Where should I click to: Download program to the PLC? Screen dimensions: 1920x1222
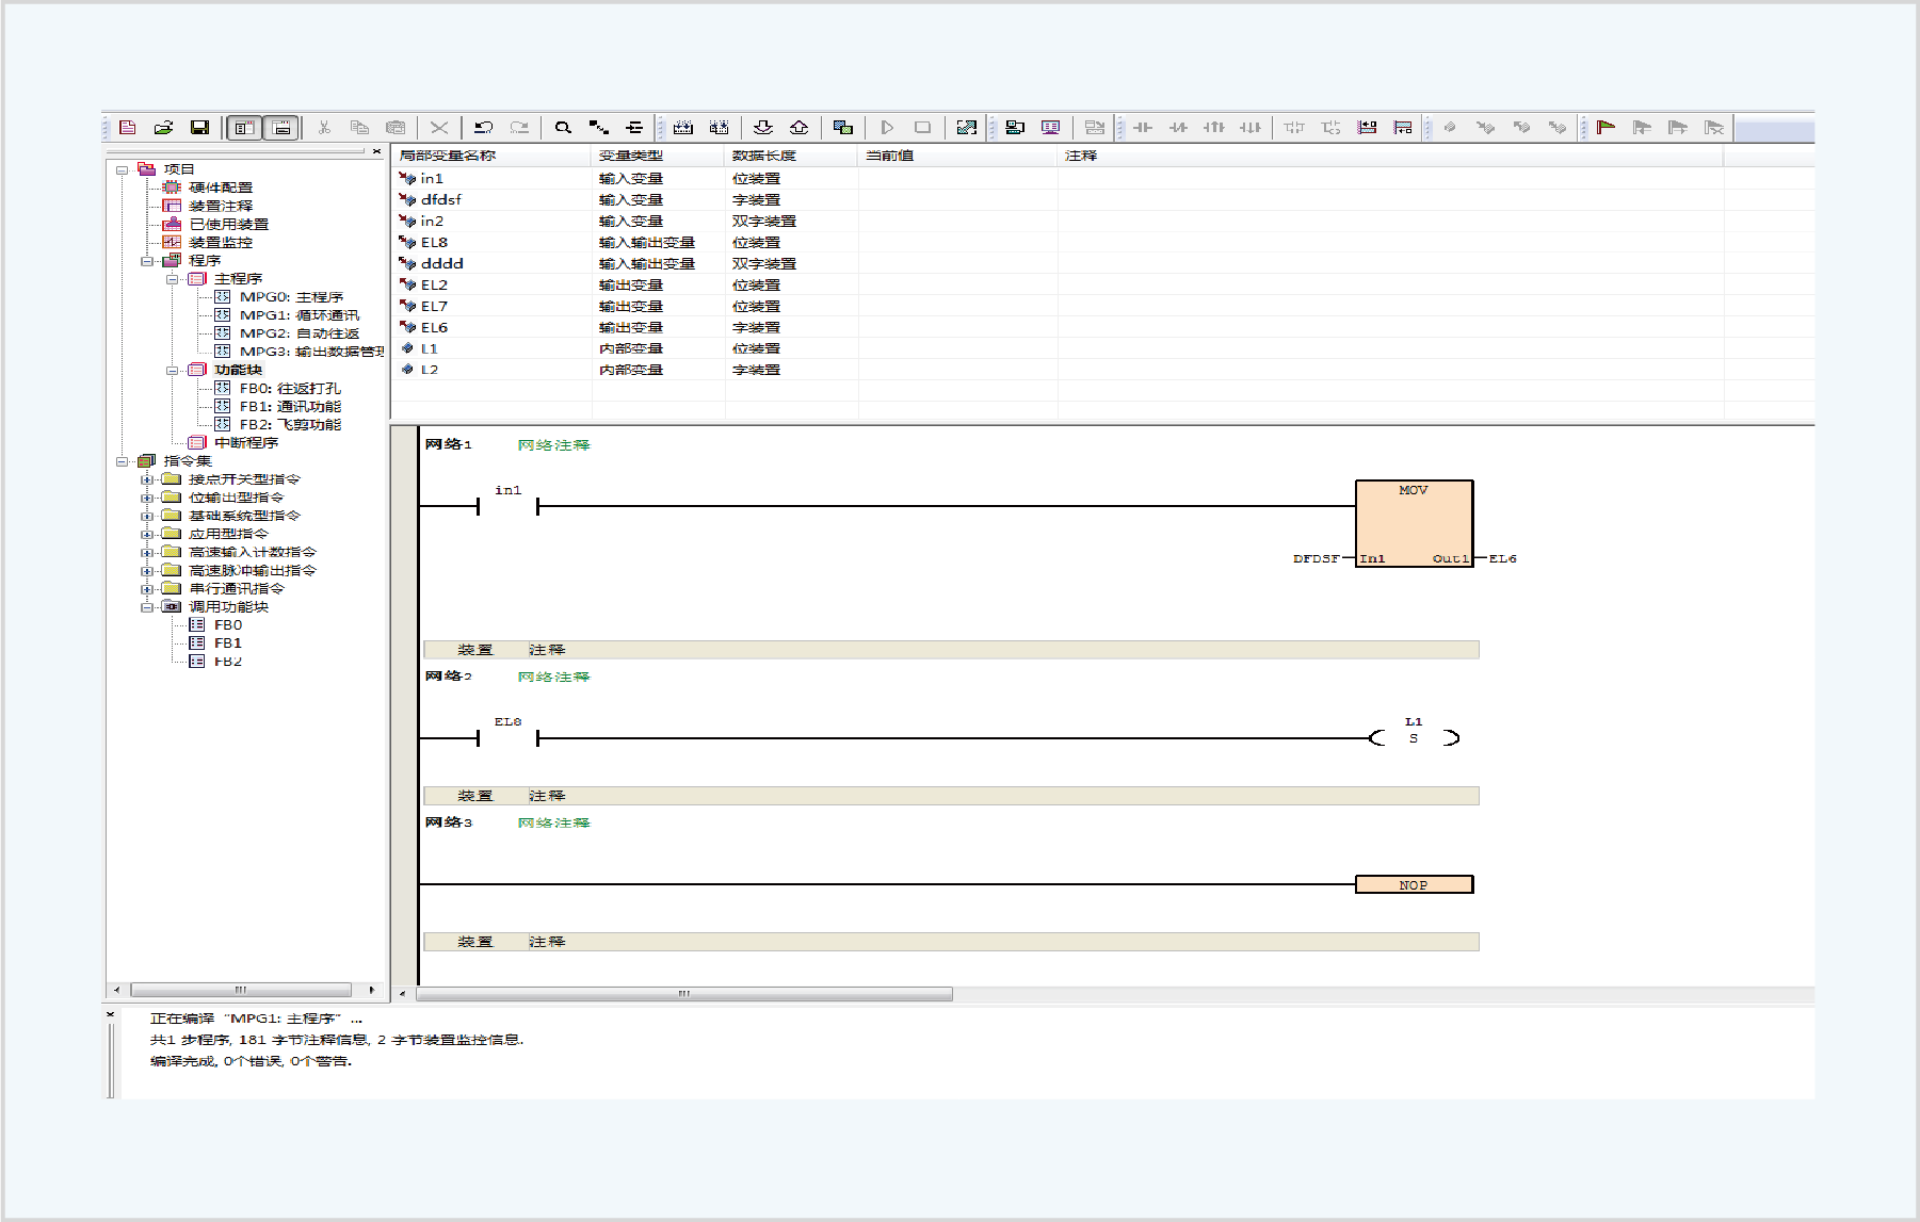(x=763, y=127)
